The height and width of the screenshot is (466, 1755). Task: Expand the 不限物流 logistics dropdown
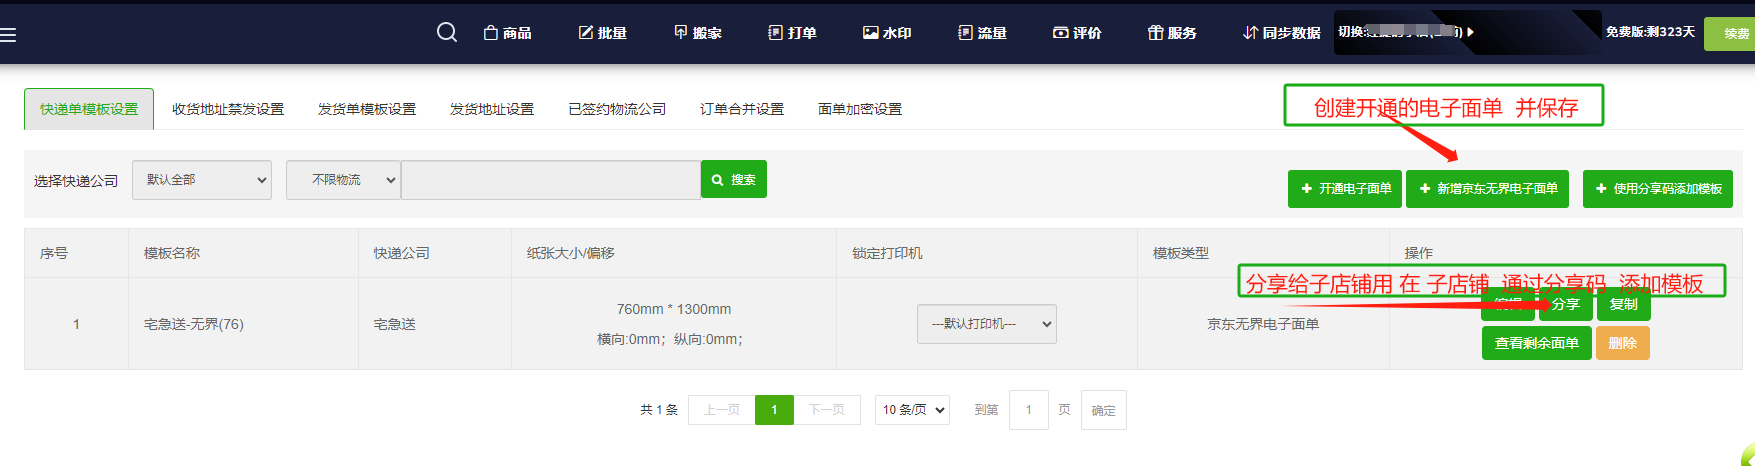click(343, 180)
